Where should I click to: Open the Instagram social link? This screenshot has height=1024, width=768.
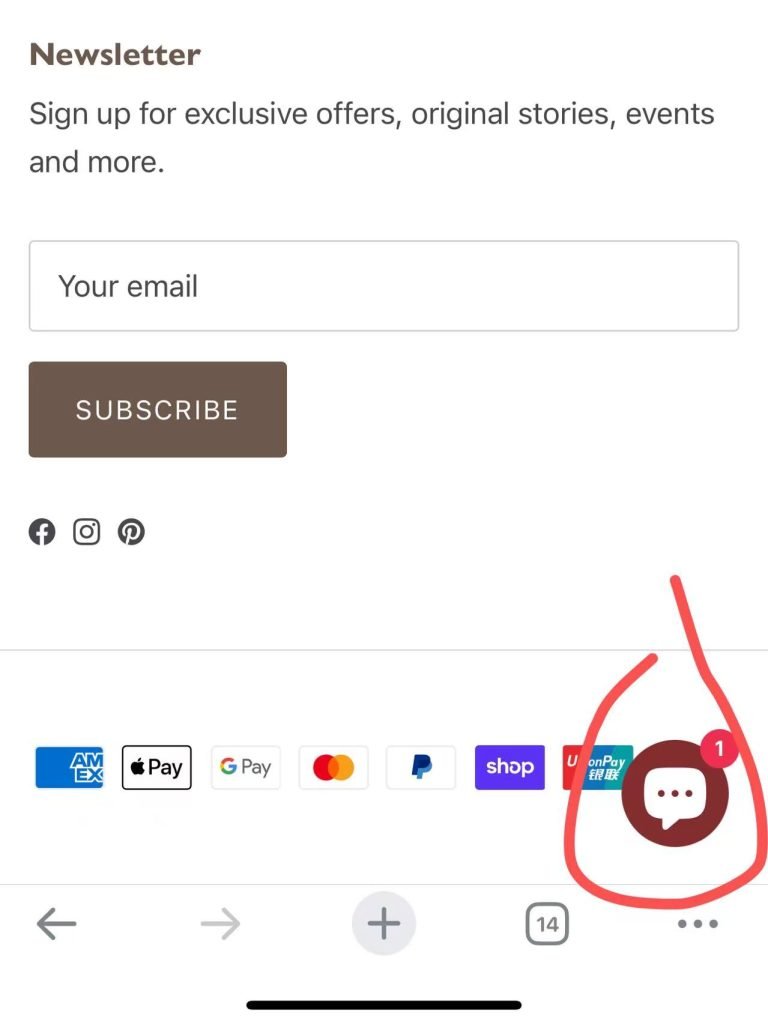coord(86,532)
